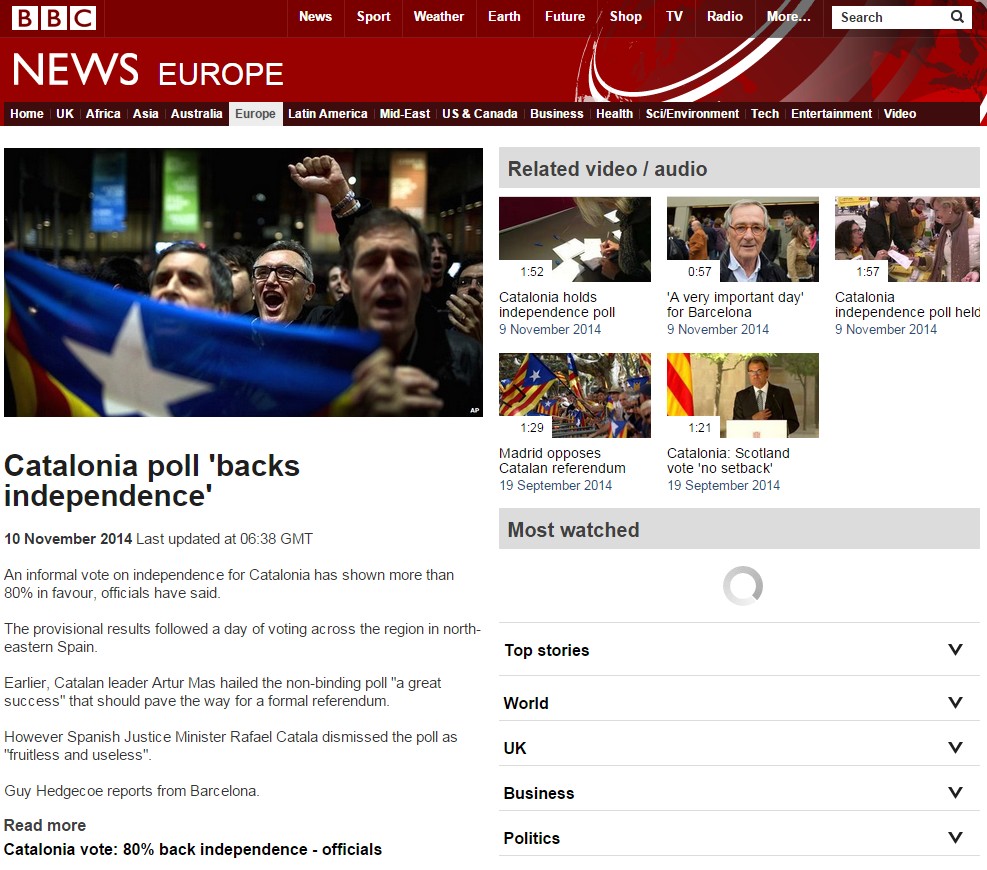
Task: Open the Sci/Environment section tab
Action: 692,114
